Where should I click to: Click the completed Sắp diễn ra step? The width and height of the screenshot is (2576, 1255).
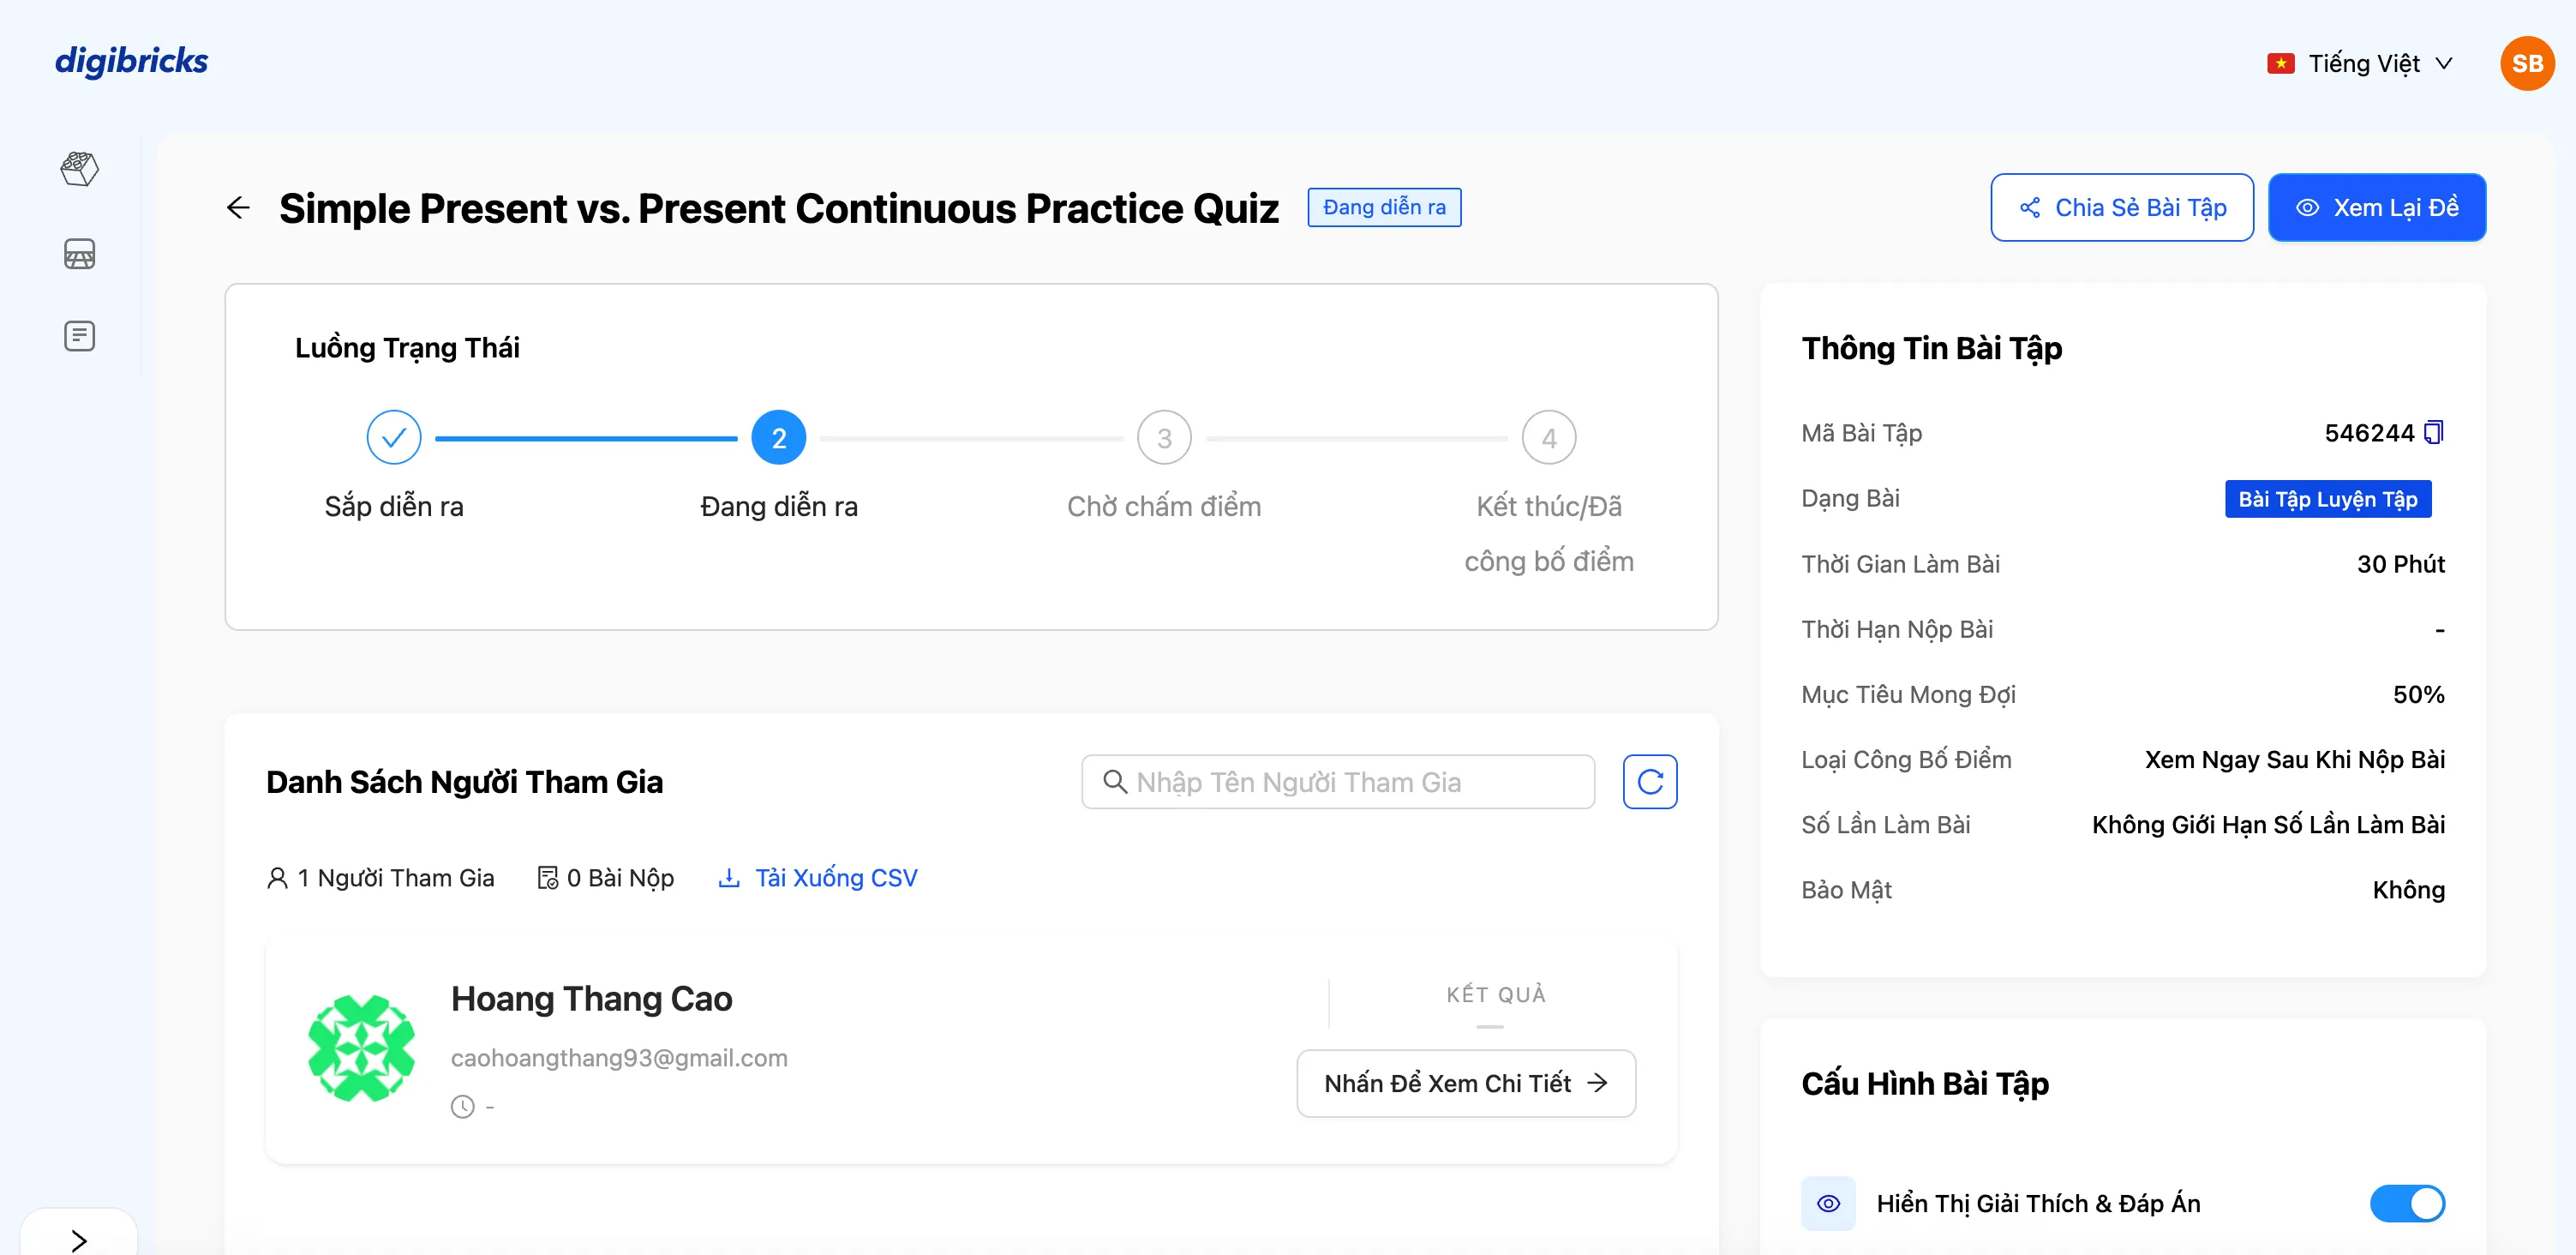[394, 438]
